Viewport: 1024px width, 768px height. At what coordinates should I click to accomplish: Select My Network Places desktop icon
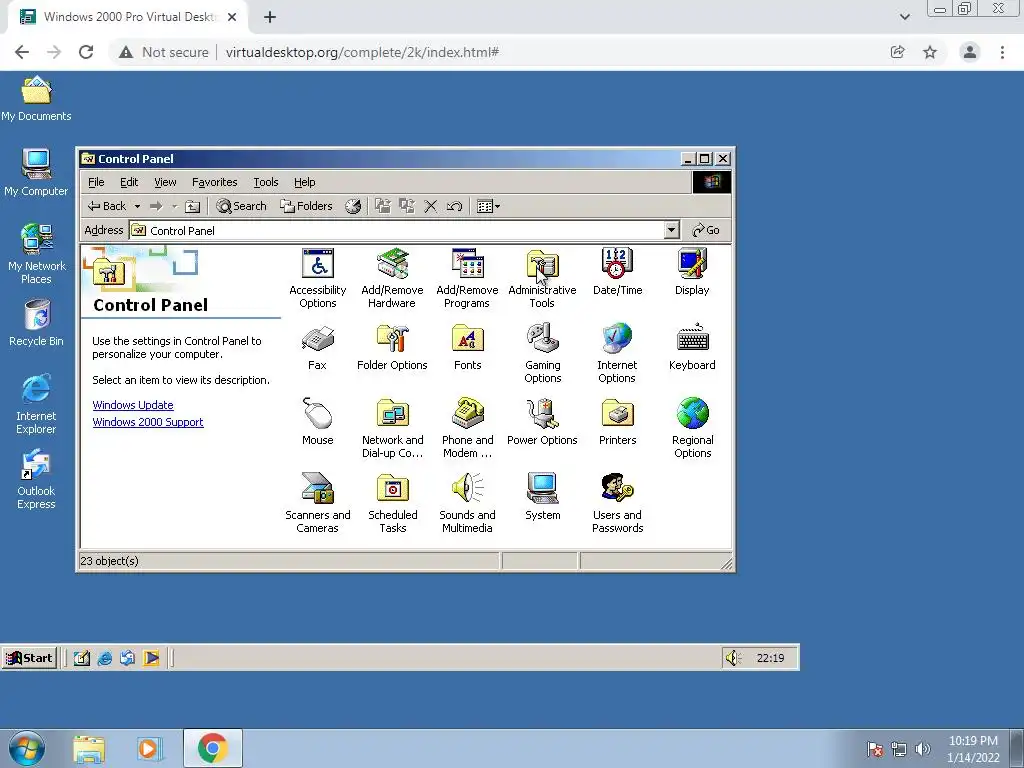[37, 255]
